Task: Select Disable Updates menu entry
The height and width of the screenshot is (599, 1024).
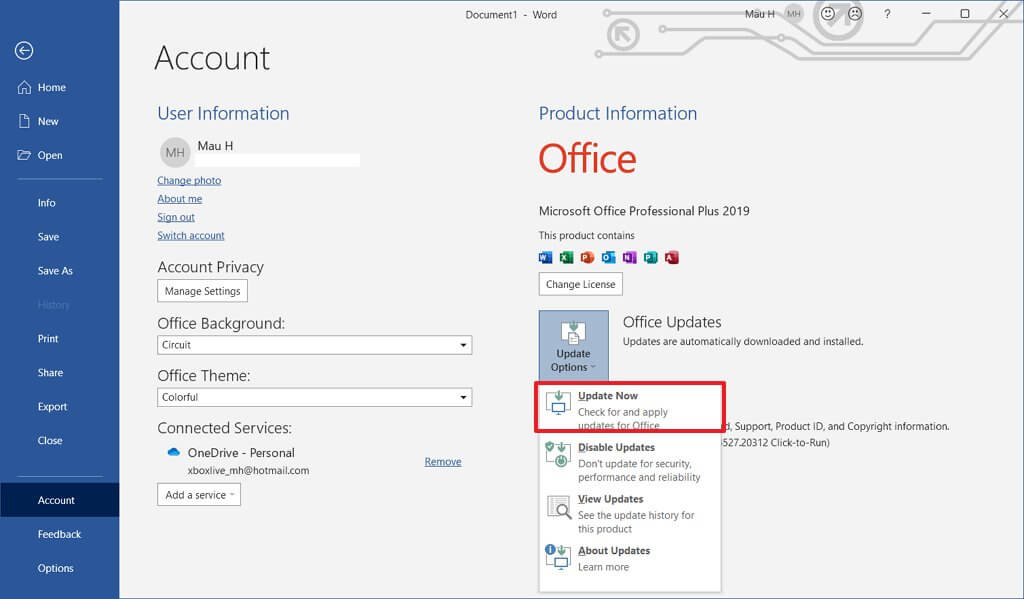Action: [630, 461]
